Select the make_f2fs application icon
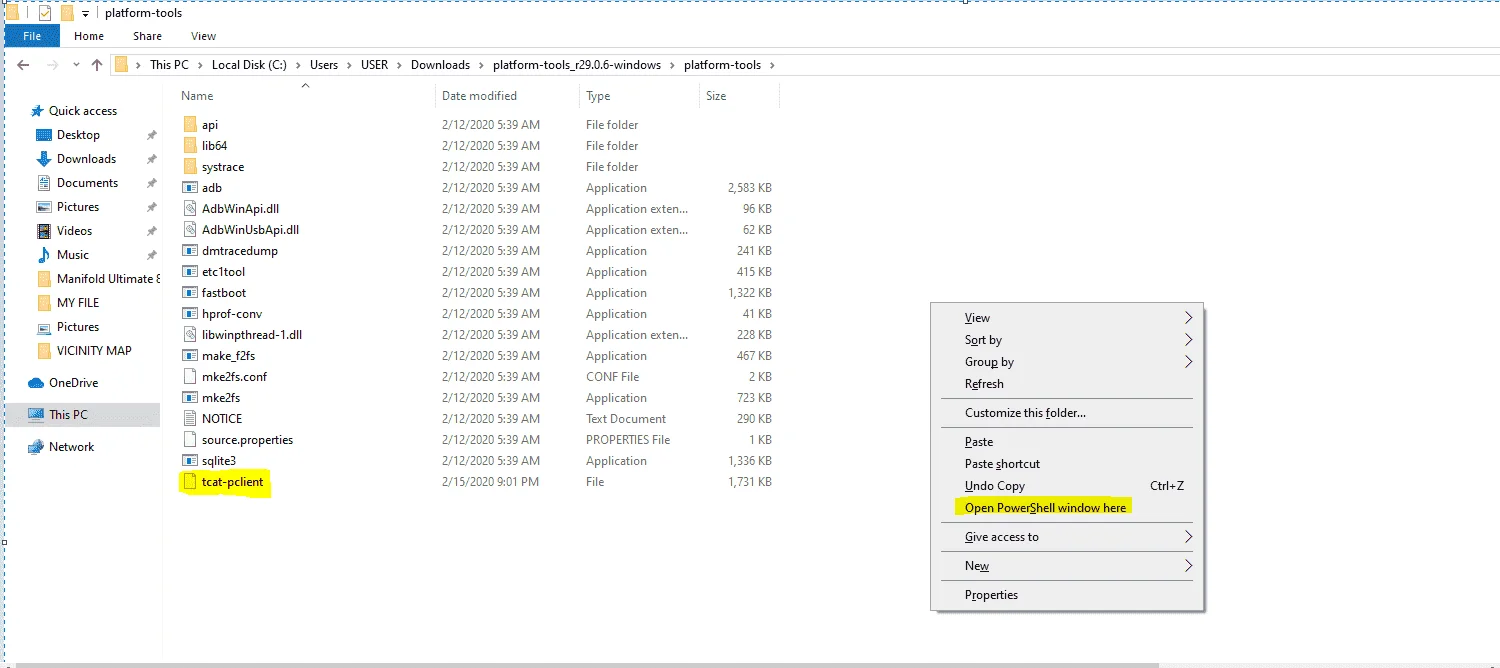This screenshot has height=668, width=1500. (191, 356)
